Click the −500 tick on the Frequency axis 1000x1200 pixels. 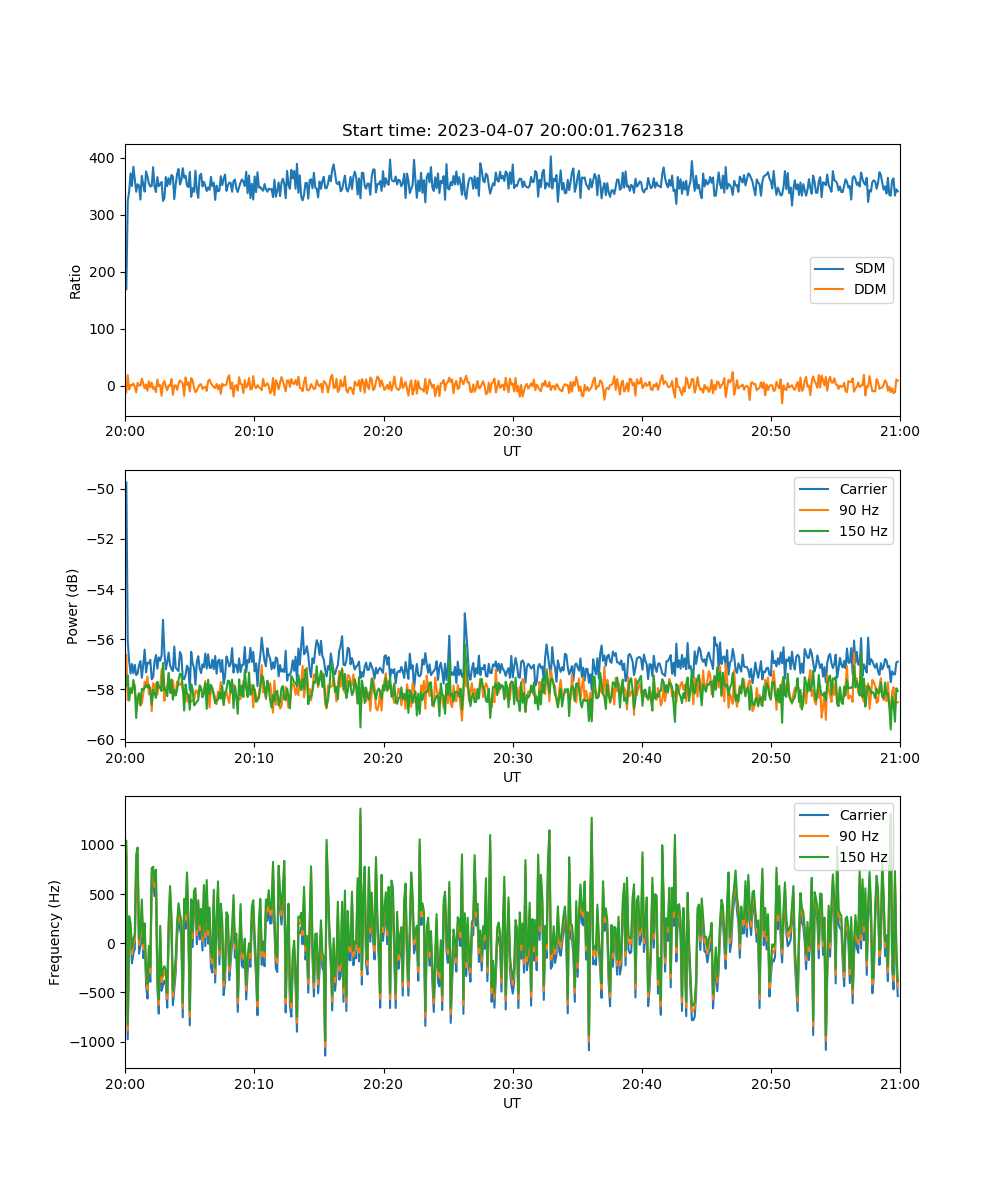point(98,992)
